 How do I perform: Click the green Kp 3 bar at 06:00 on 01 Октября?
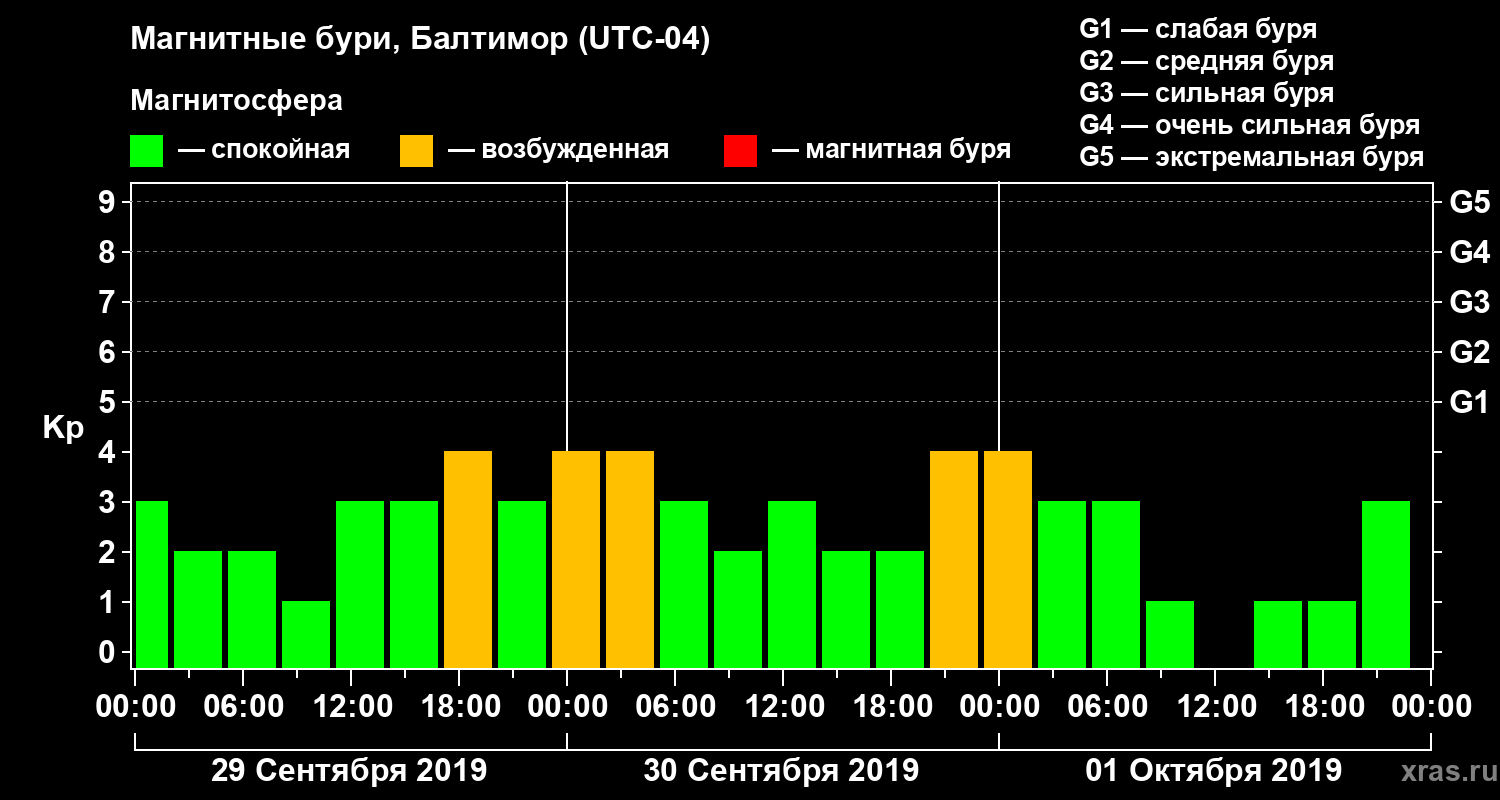(x=1116, y=584)
